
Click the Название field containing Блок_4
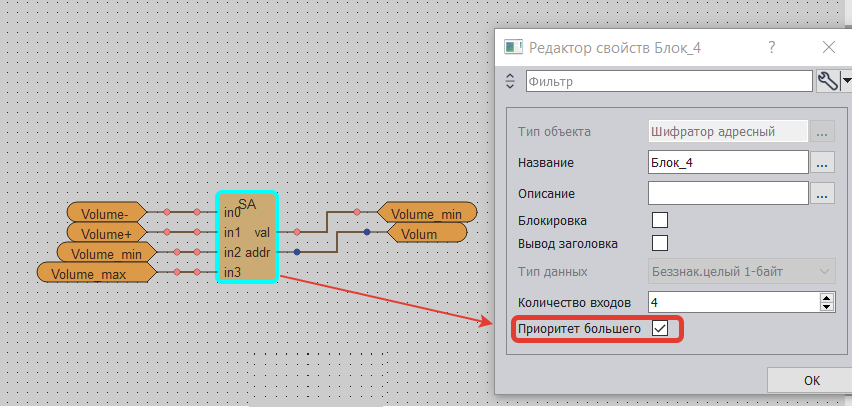pos(727,161)
